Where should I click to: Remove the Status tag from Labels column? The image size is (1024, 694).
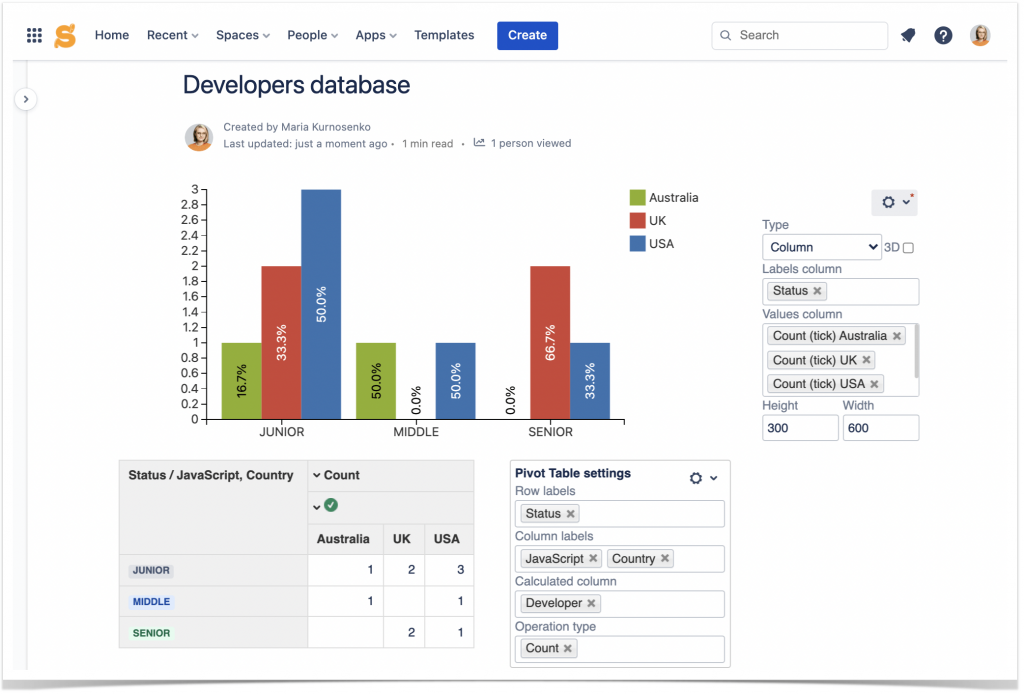pyautogui.click(x=815, y=290)
